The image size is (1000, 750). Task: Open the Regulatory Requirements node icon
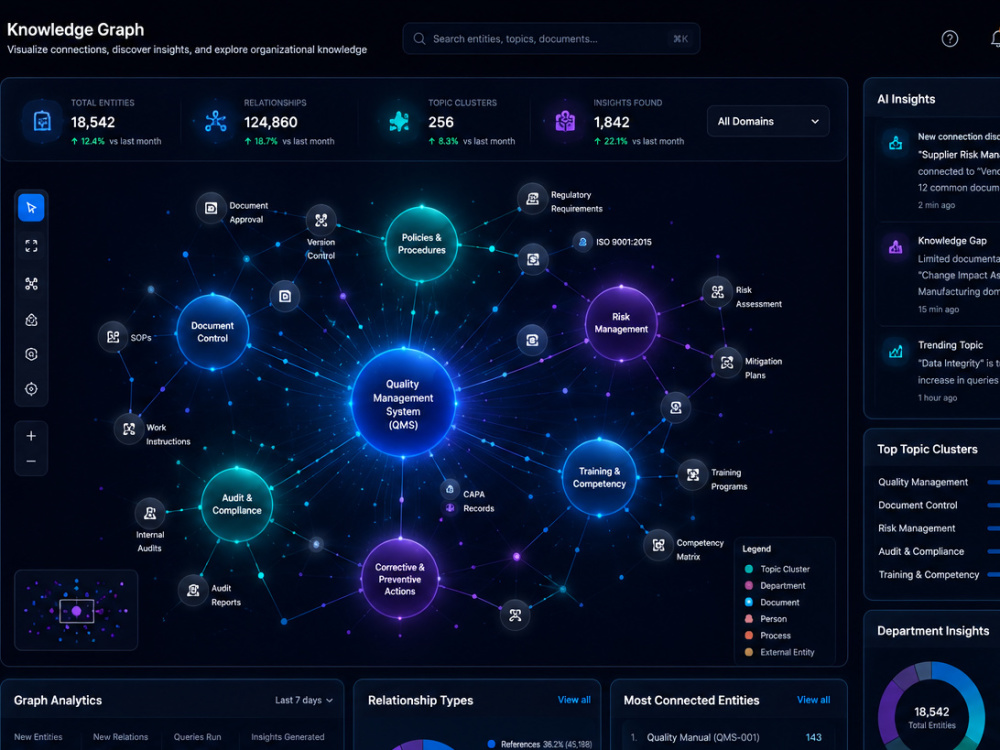coord(532,198)
